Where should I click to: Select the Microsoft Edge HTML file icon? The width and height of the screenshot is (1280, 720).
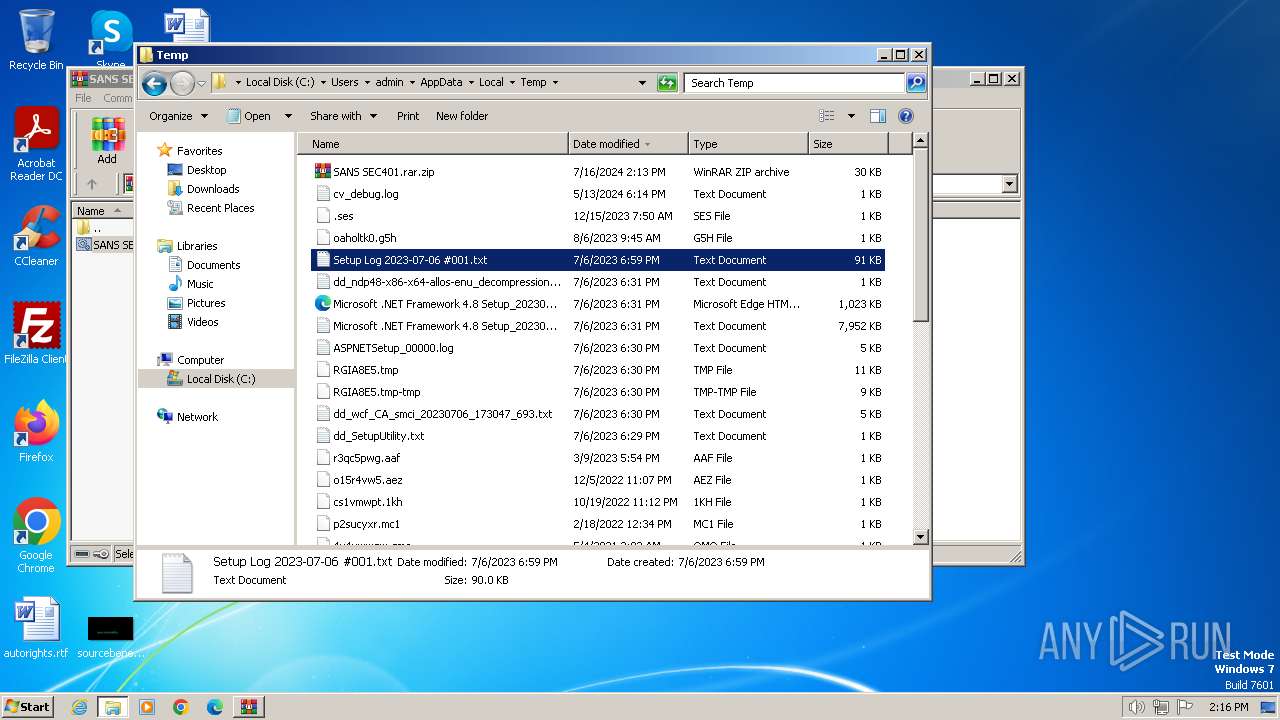(x=322, y=304)
